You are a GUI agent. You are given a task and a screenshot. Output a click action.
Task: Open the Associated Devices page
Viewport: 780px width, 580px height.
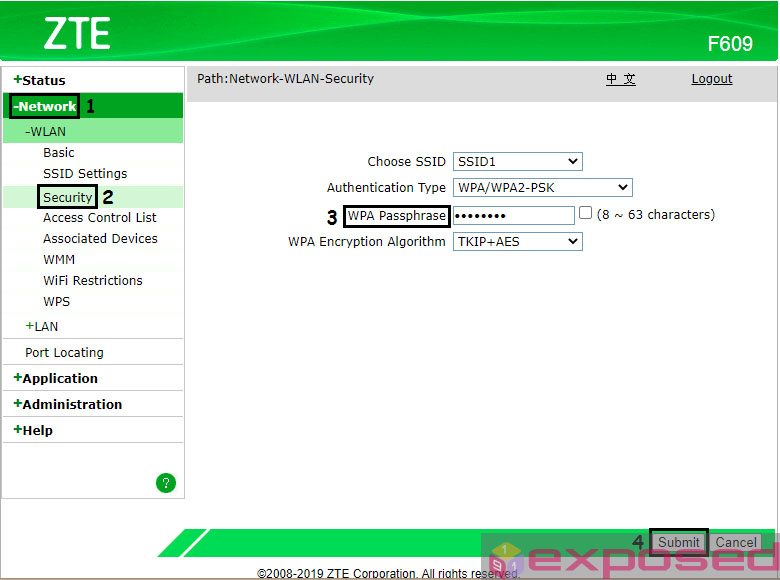point(100,239)
